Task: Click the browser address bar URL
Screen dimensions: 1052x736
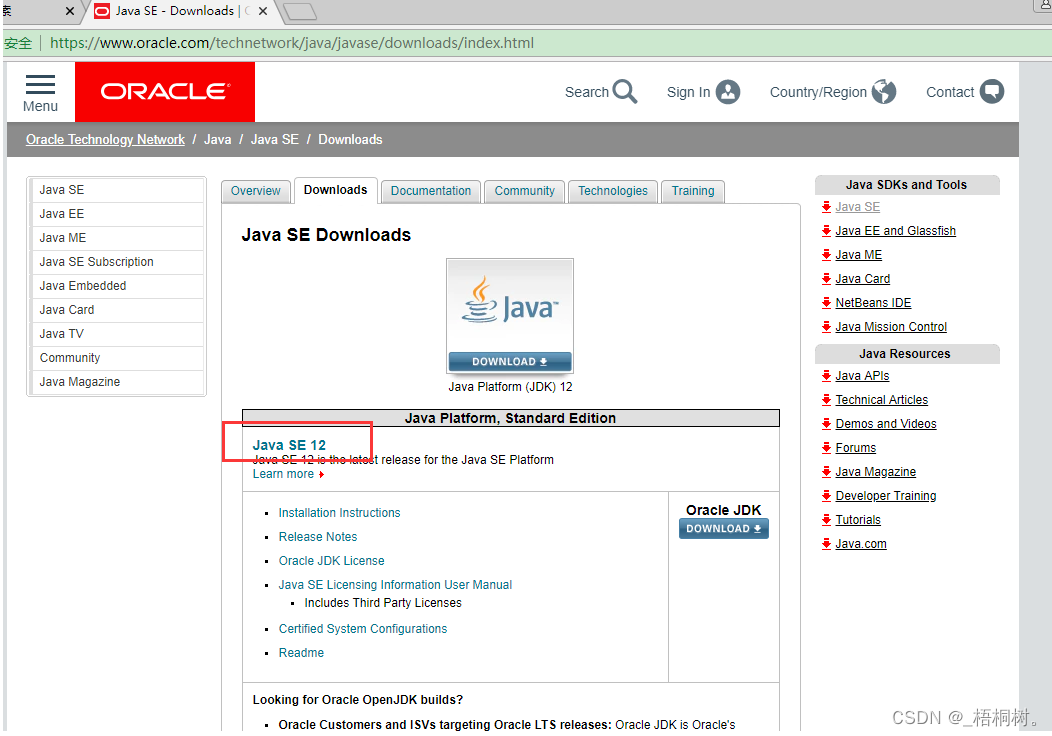Action: pos(292,43)
